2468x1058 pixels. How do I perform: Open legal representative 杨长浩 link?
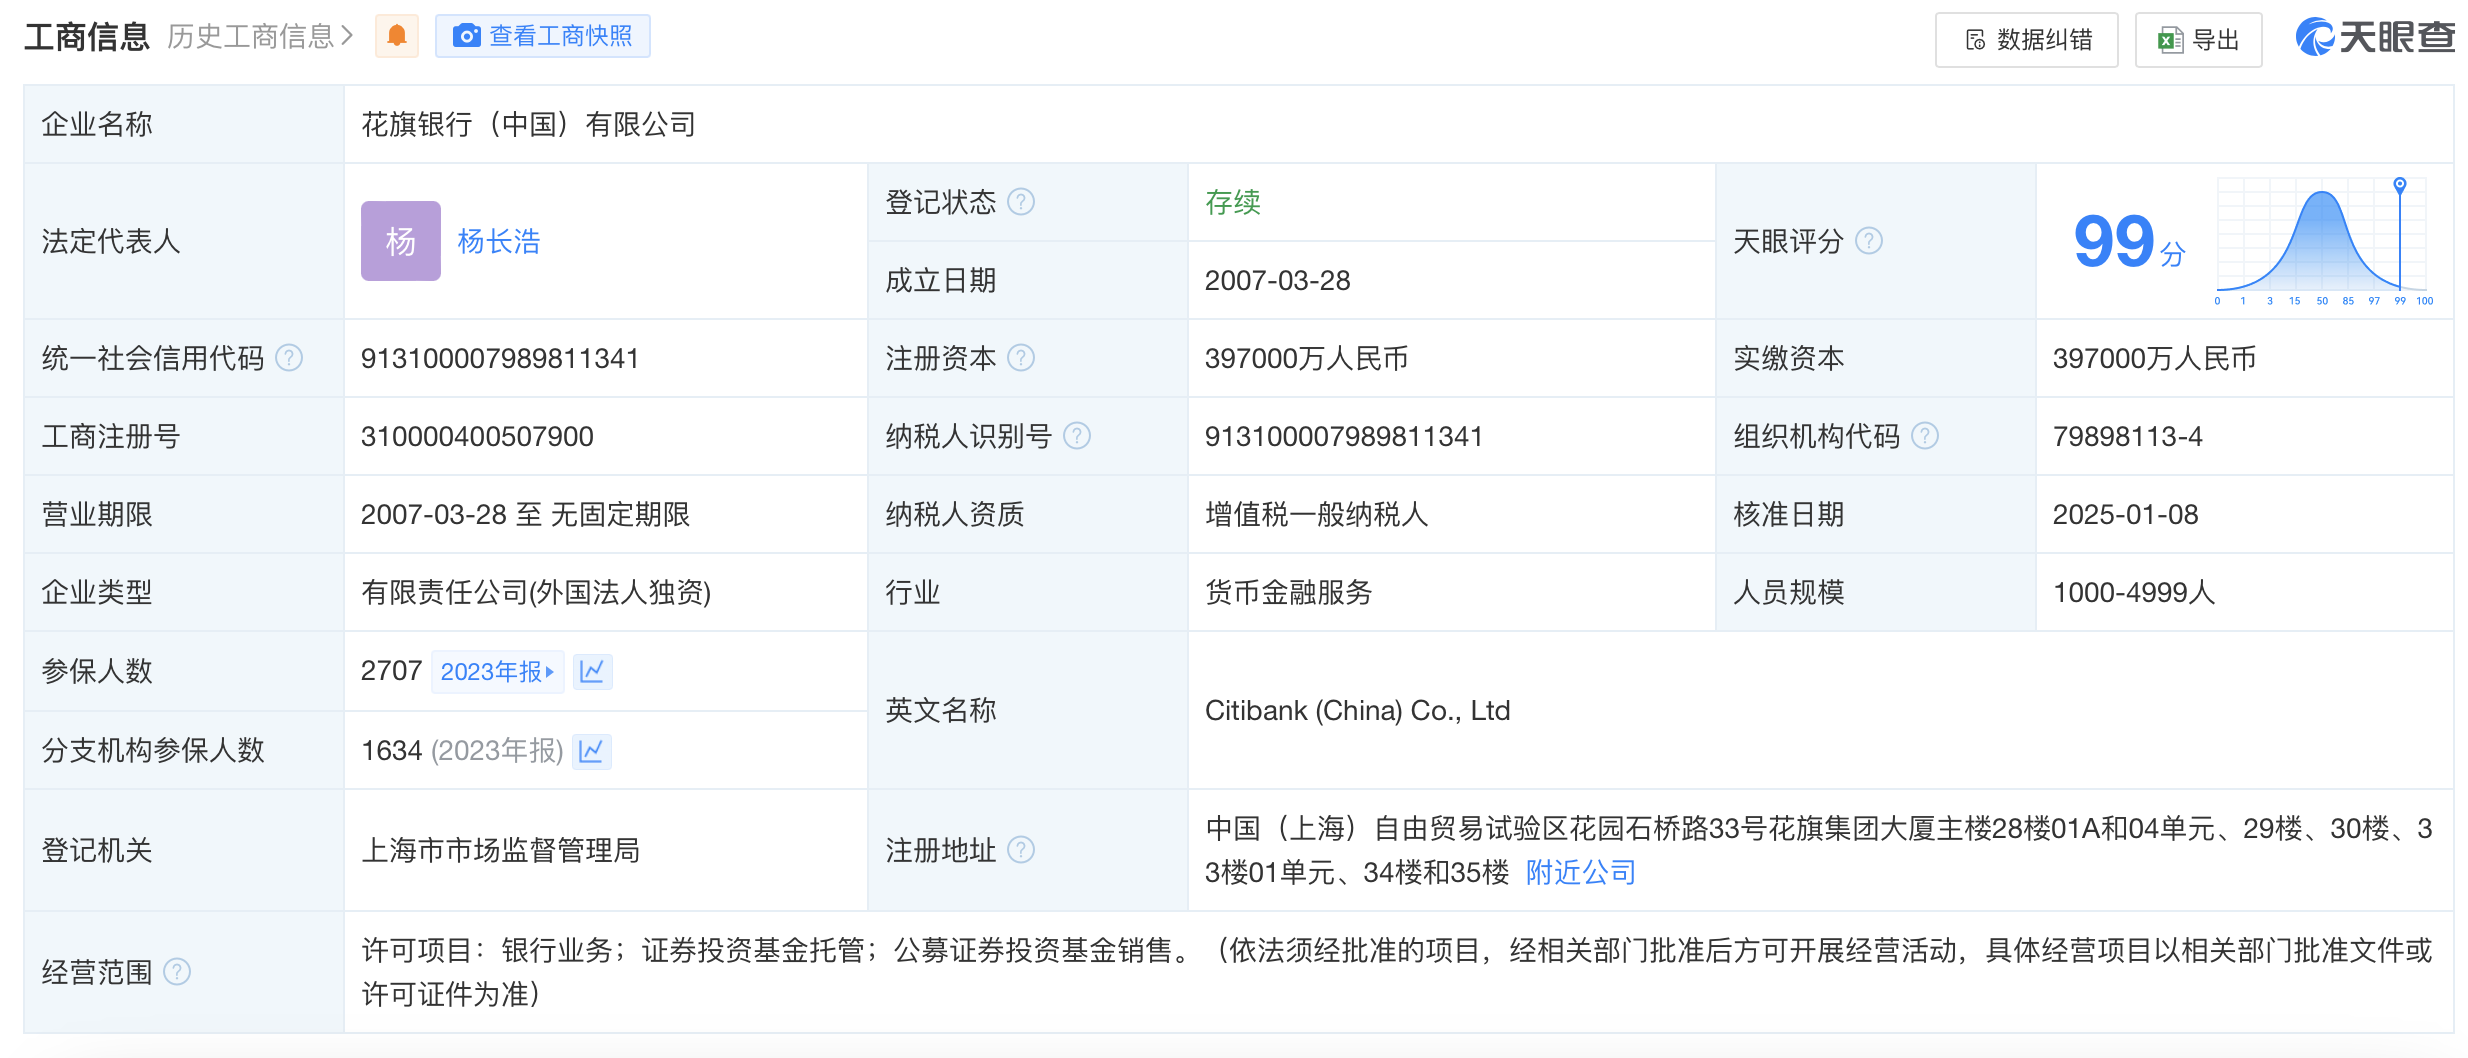(x=498, y=241)
